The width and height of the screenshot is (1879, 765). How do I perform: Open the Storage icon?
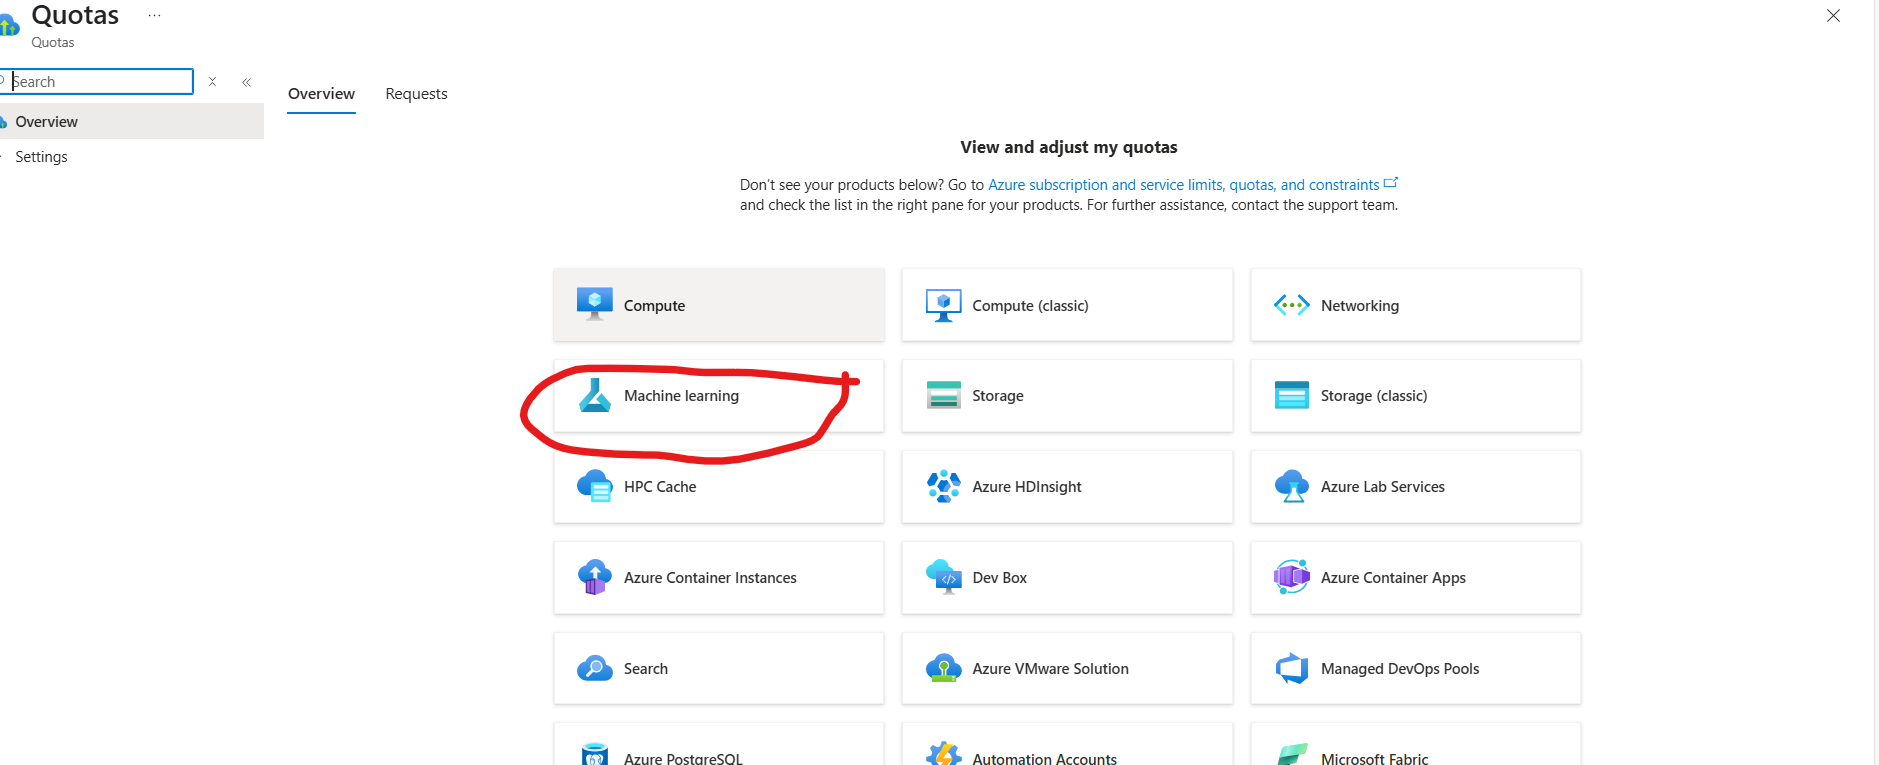[x=943, y=395]
